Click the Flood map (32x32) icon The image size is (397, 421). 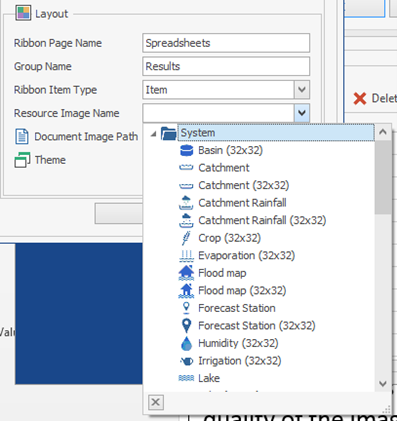coord(186,291)
